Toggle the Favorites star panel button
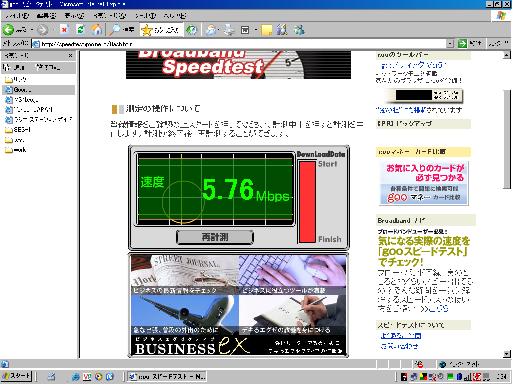The image size is (514, 389). [160, 30]
